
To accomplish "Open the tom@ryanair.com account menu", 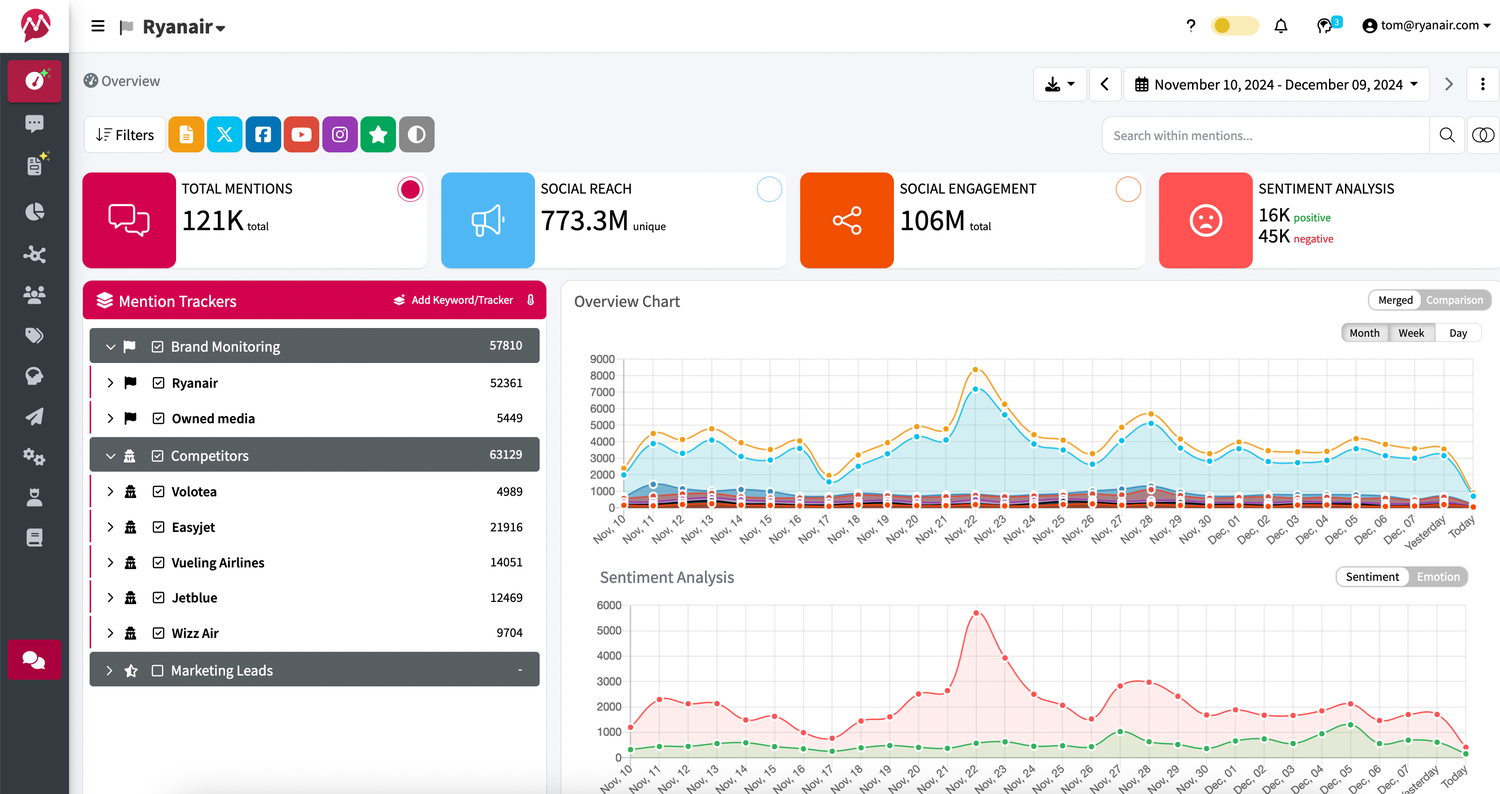I will (1426, 26).
